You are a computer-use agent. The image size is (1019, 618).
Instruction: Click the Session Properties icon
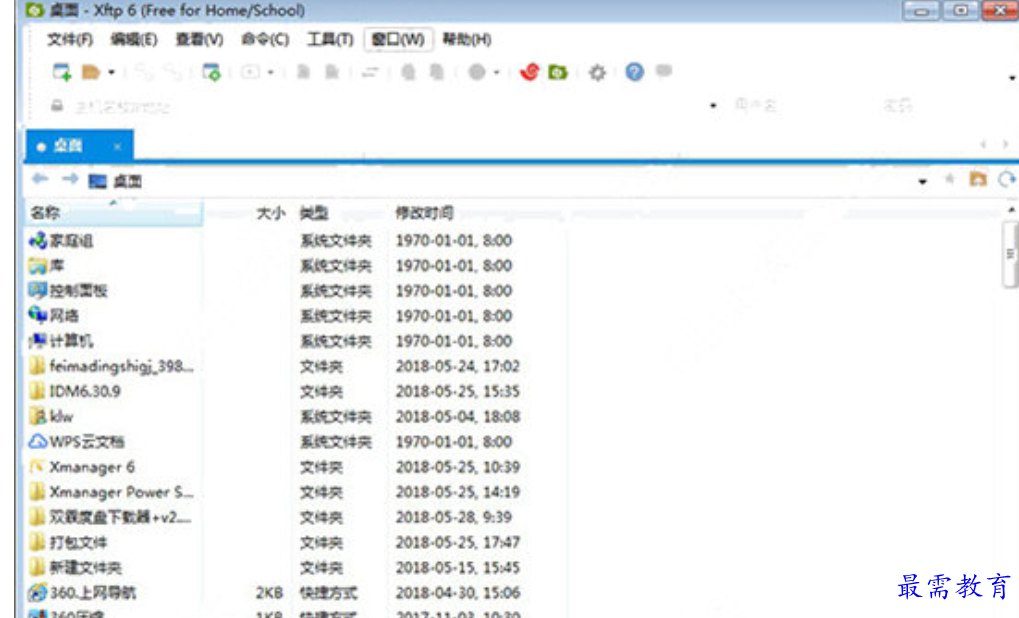(x=211, y=72)
